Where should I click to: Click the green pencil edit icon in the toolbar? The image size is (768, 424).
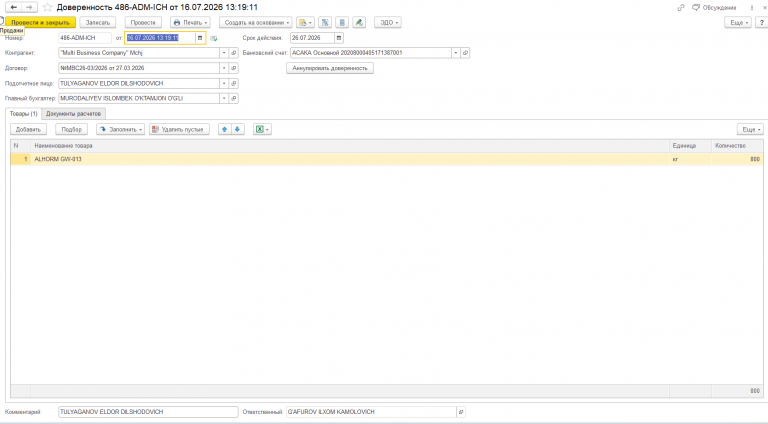[359, 23]
